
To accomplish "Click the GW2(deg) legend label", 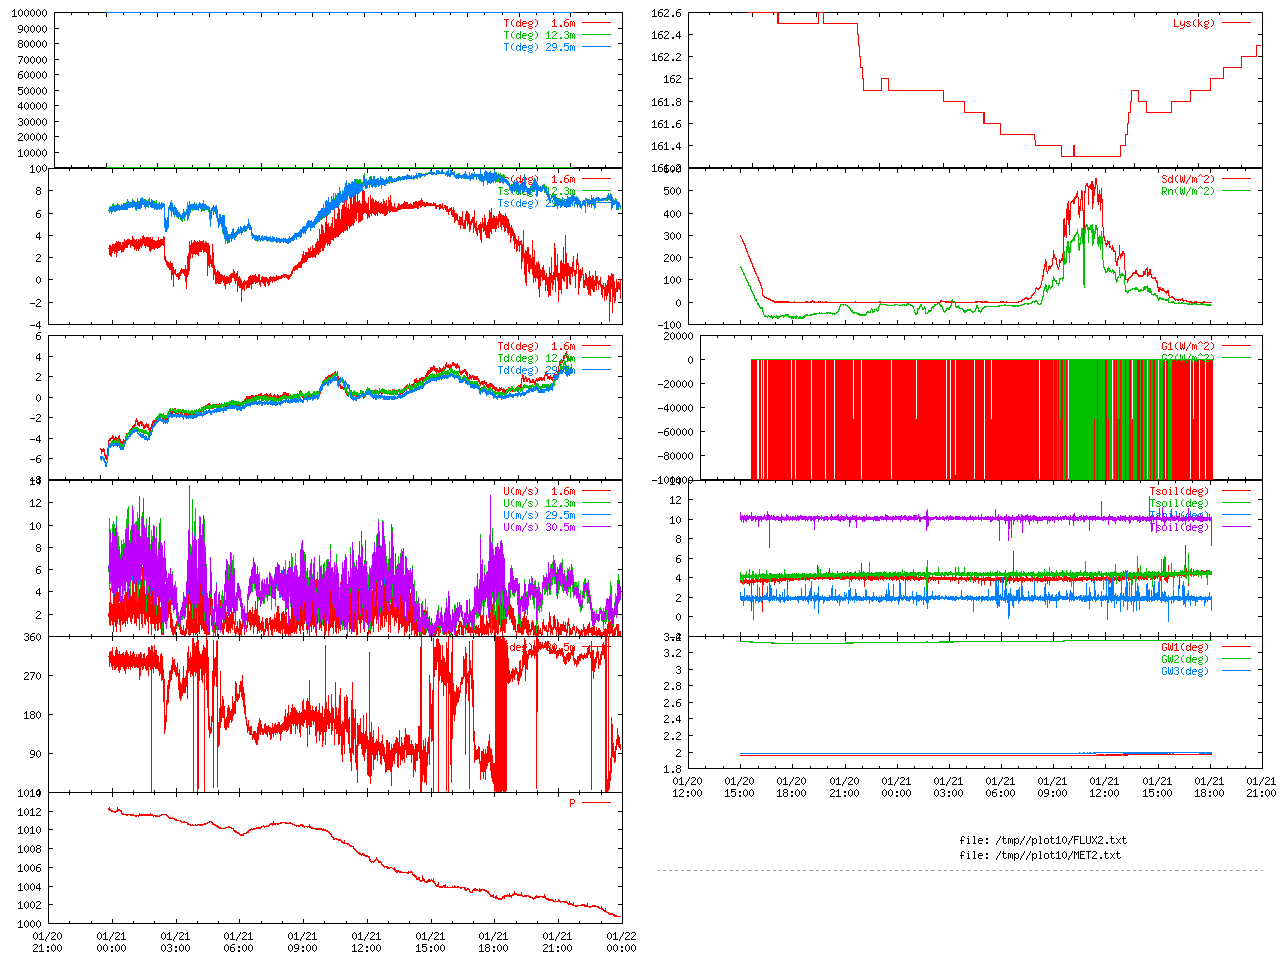I will coord(1185,659).
